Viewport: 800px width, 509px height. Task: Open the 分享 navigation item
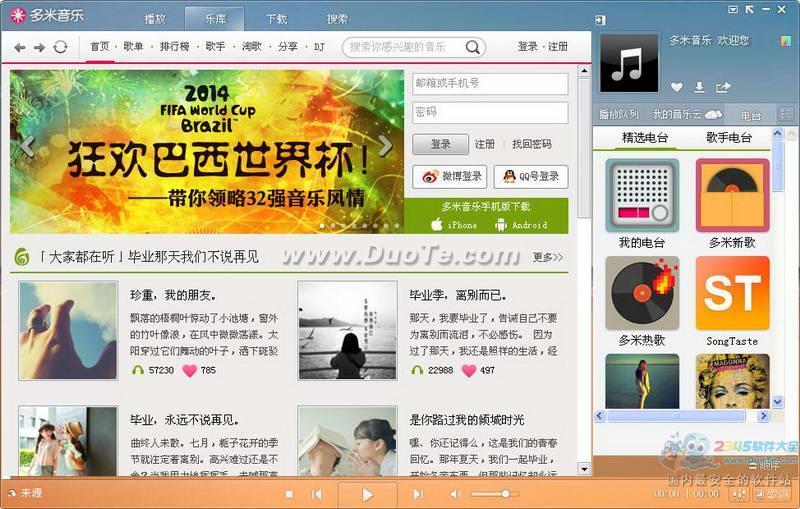[288, 47]
